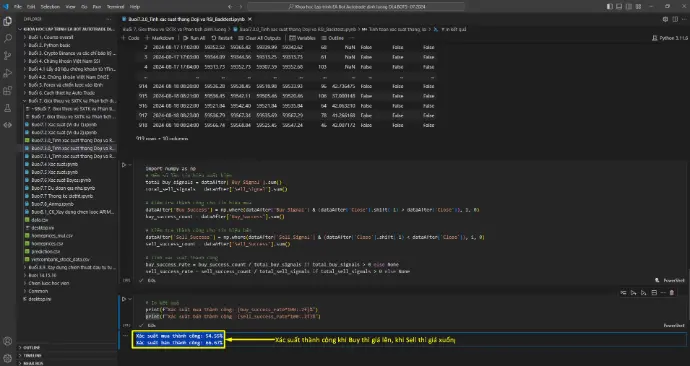Collapse the Buổi 7 folder in Explorer
The image size is (690, 366).
tap(67, 101)
